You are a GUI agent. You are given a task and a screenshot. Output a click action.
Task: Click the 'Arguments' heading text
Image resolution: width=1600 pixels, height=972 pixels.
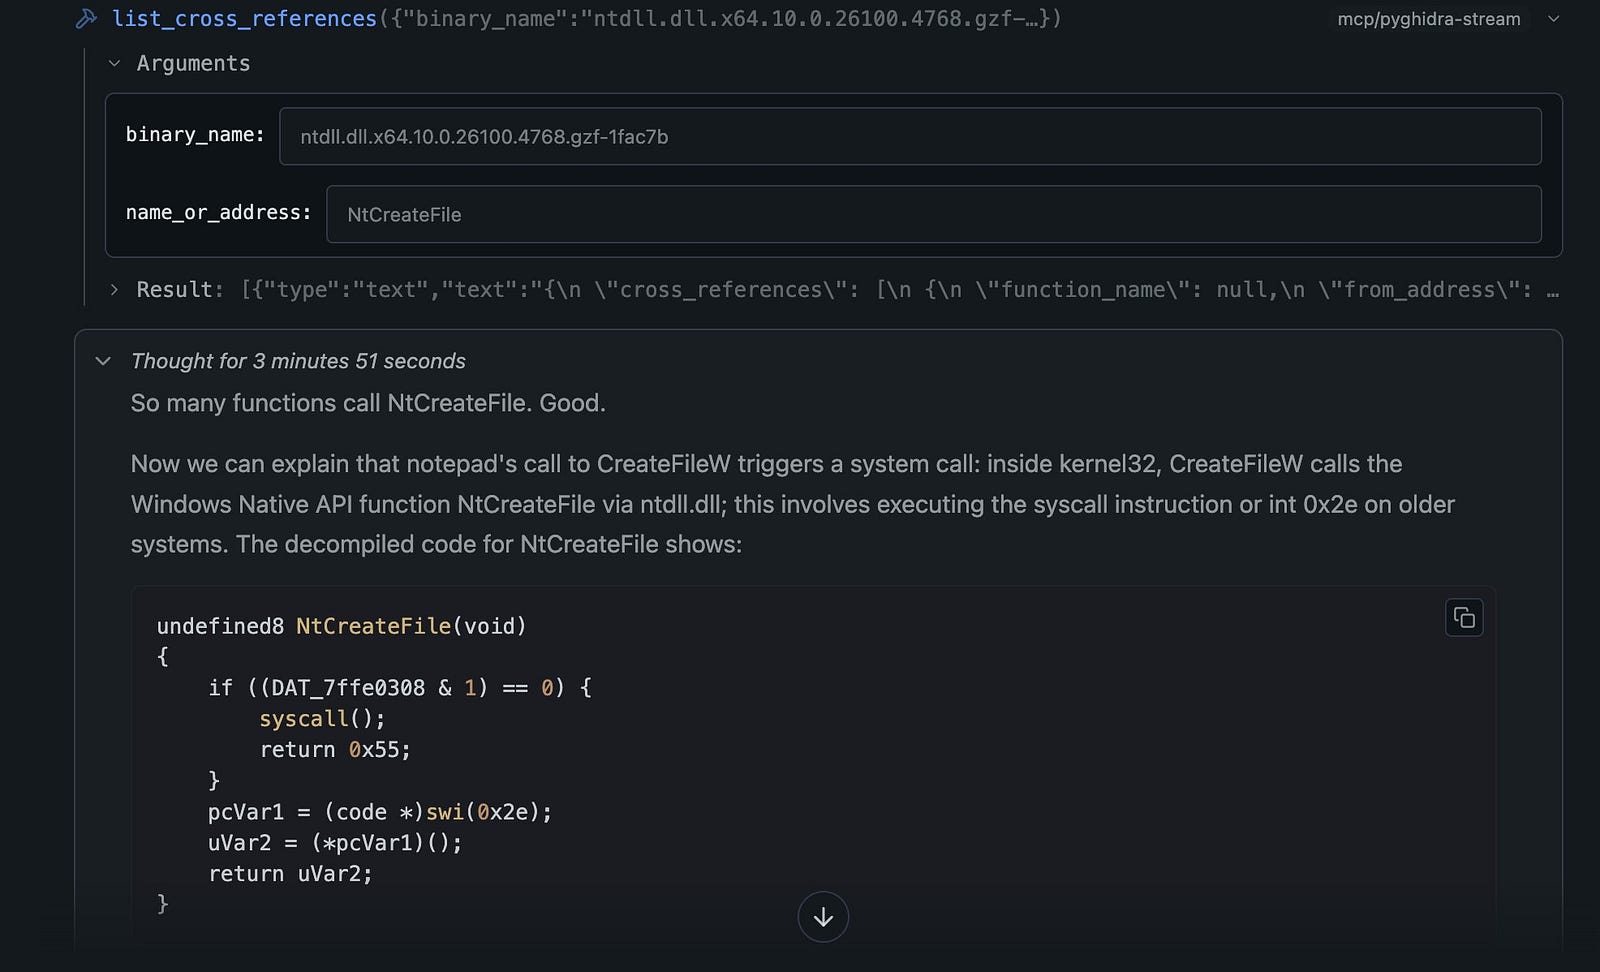193,63
